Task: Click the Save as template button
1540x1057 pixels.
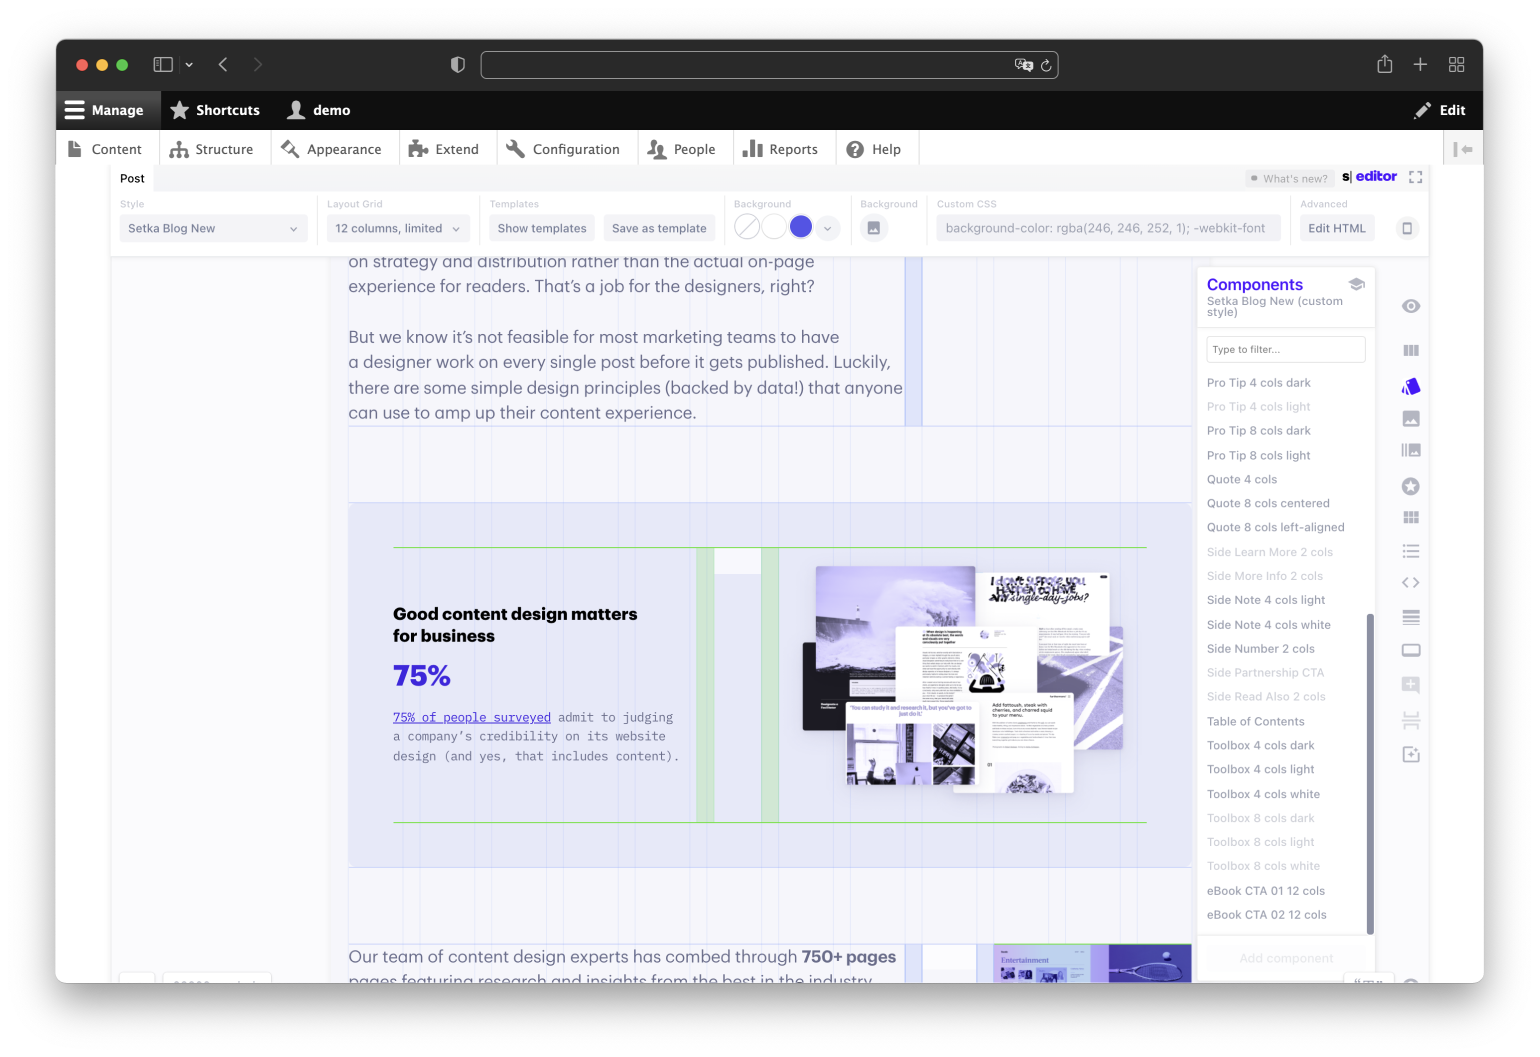Action: (x=659, y=227)
